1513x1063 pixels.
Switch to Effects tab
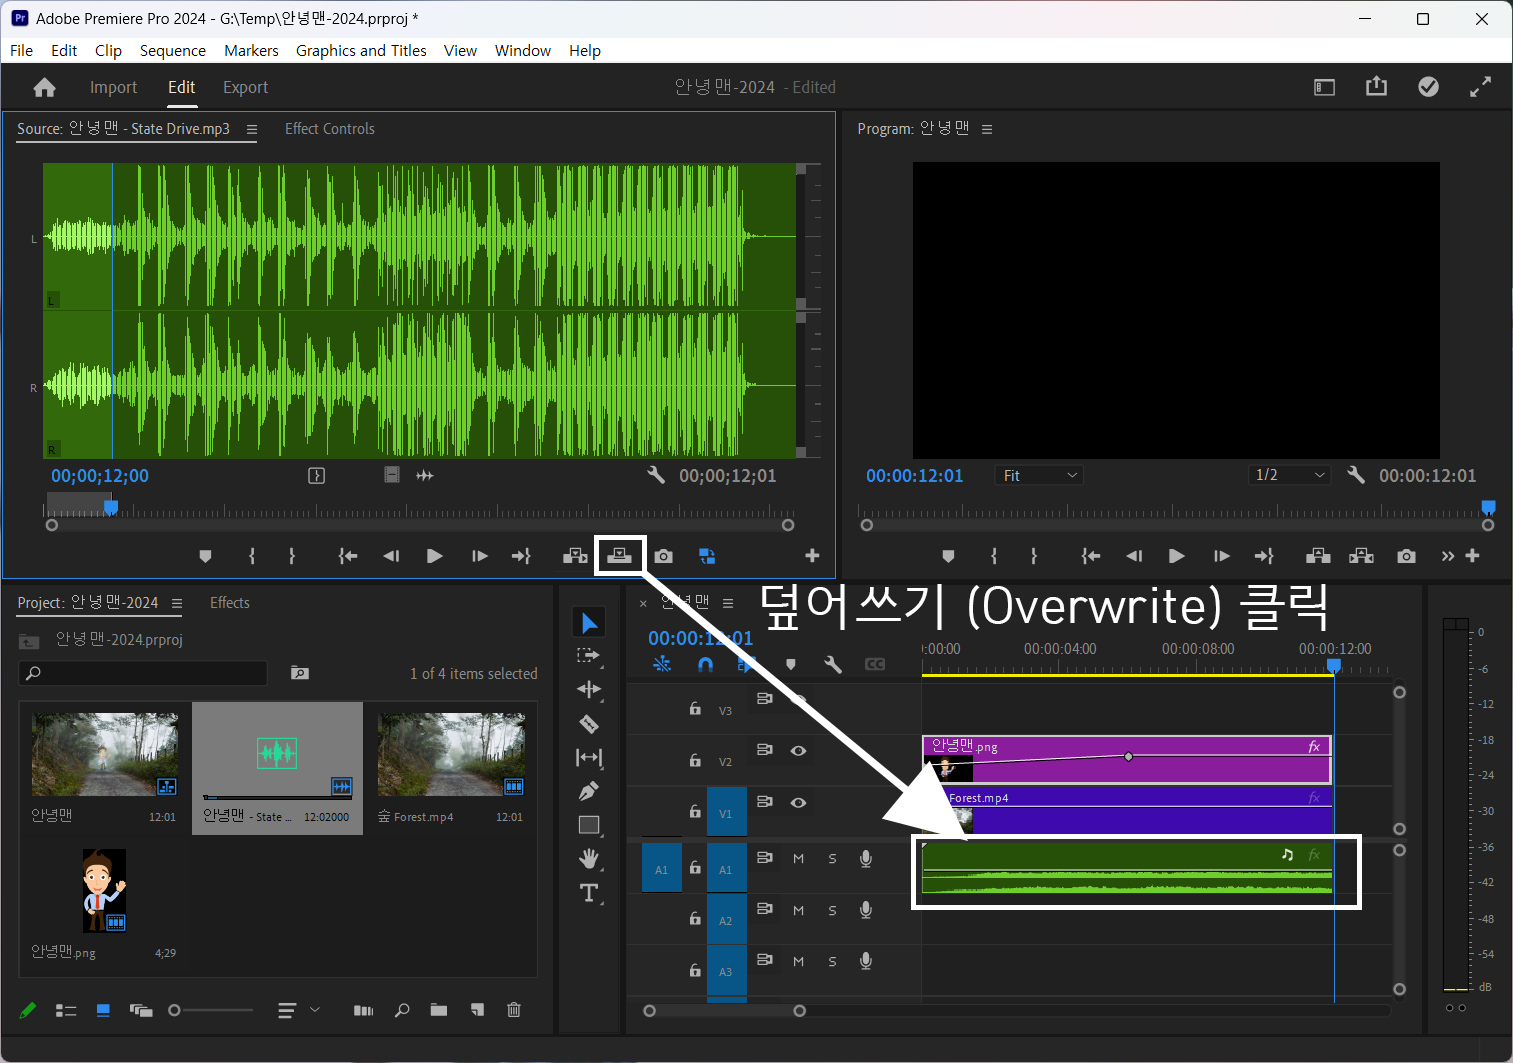tap(230, 603)
